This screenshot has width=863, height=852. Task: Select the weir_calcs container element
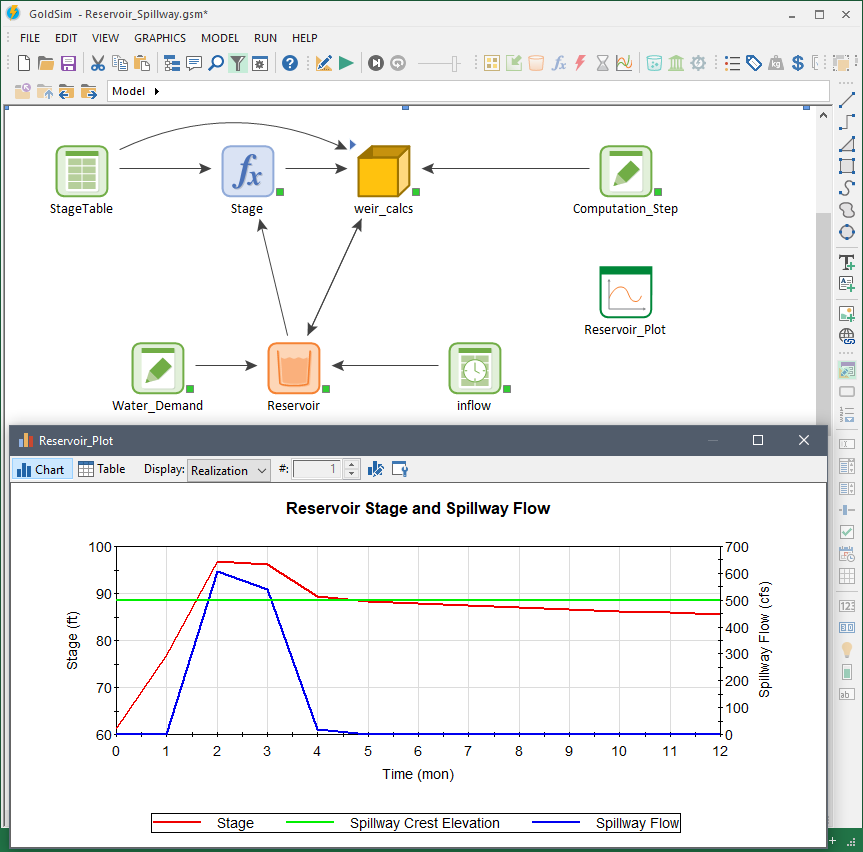point(384,171)
